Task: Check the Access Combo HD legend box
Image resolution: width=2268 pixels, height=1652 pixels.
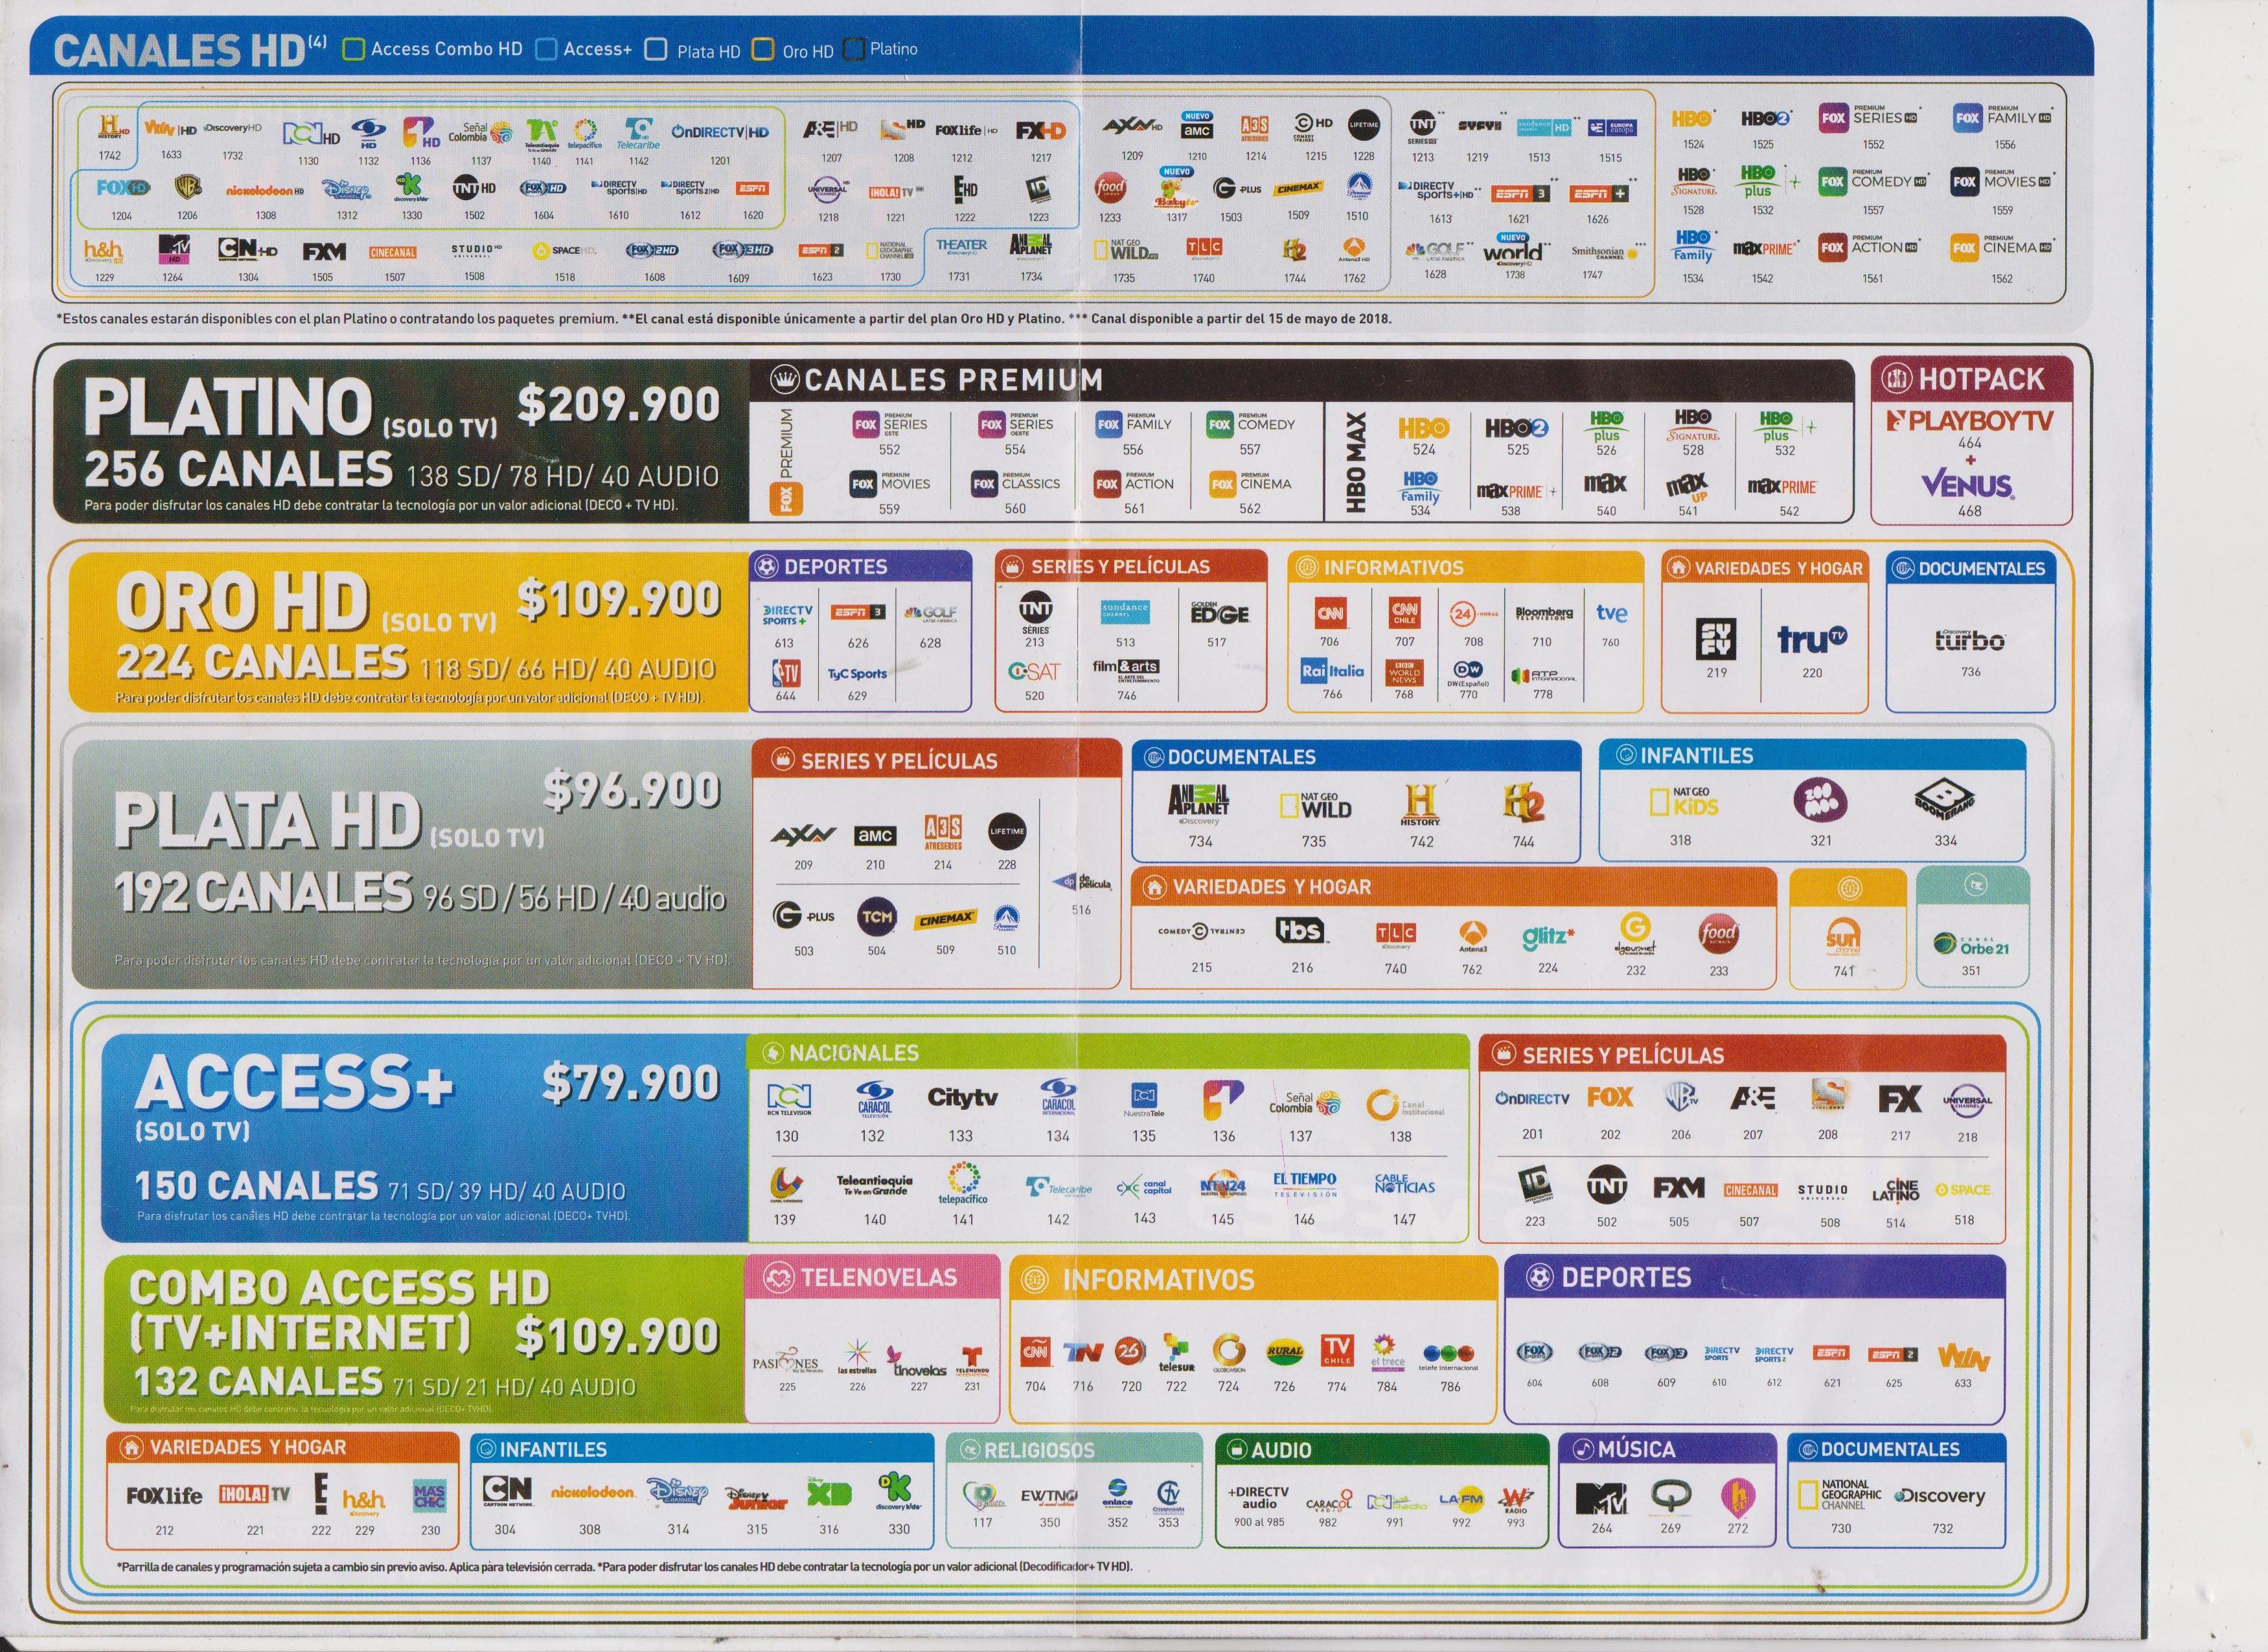Action: pyautogui.click(x=353, y=49)
